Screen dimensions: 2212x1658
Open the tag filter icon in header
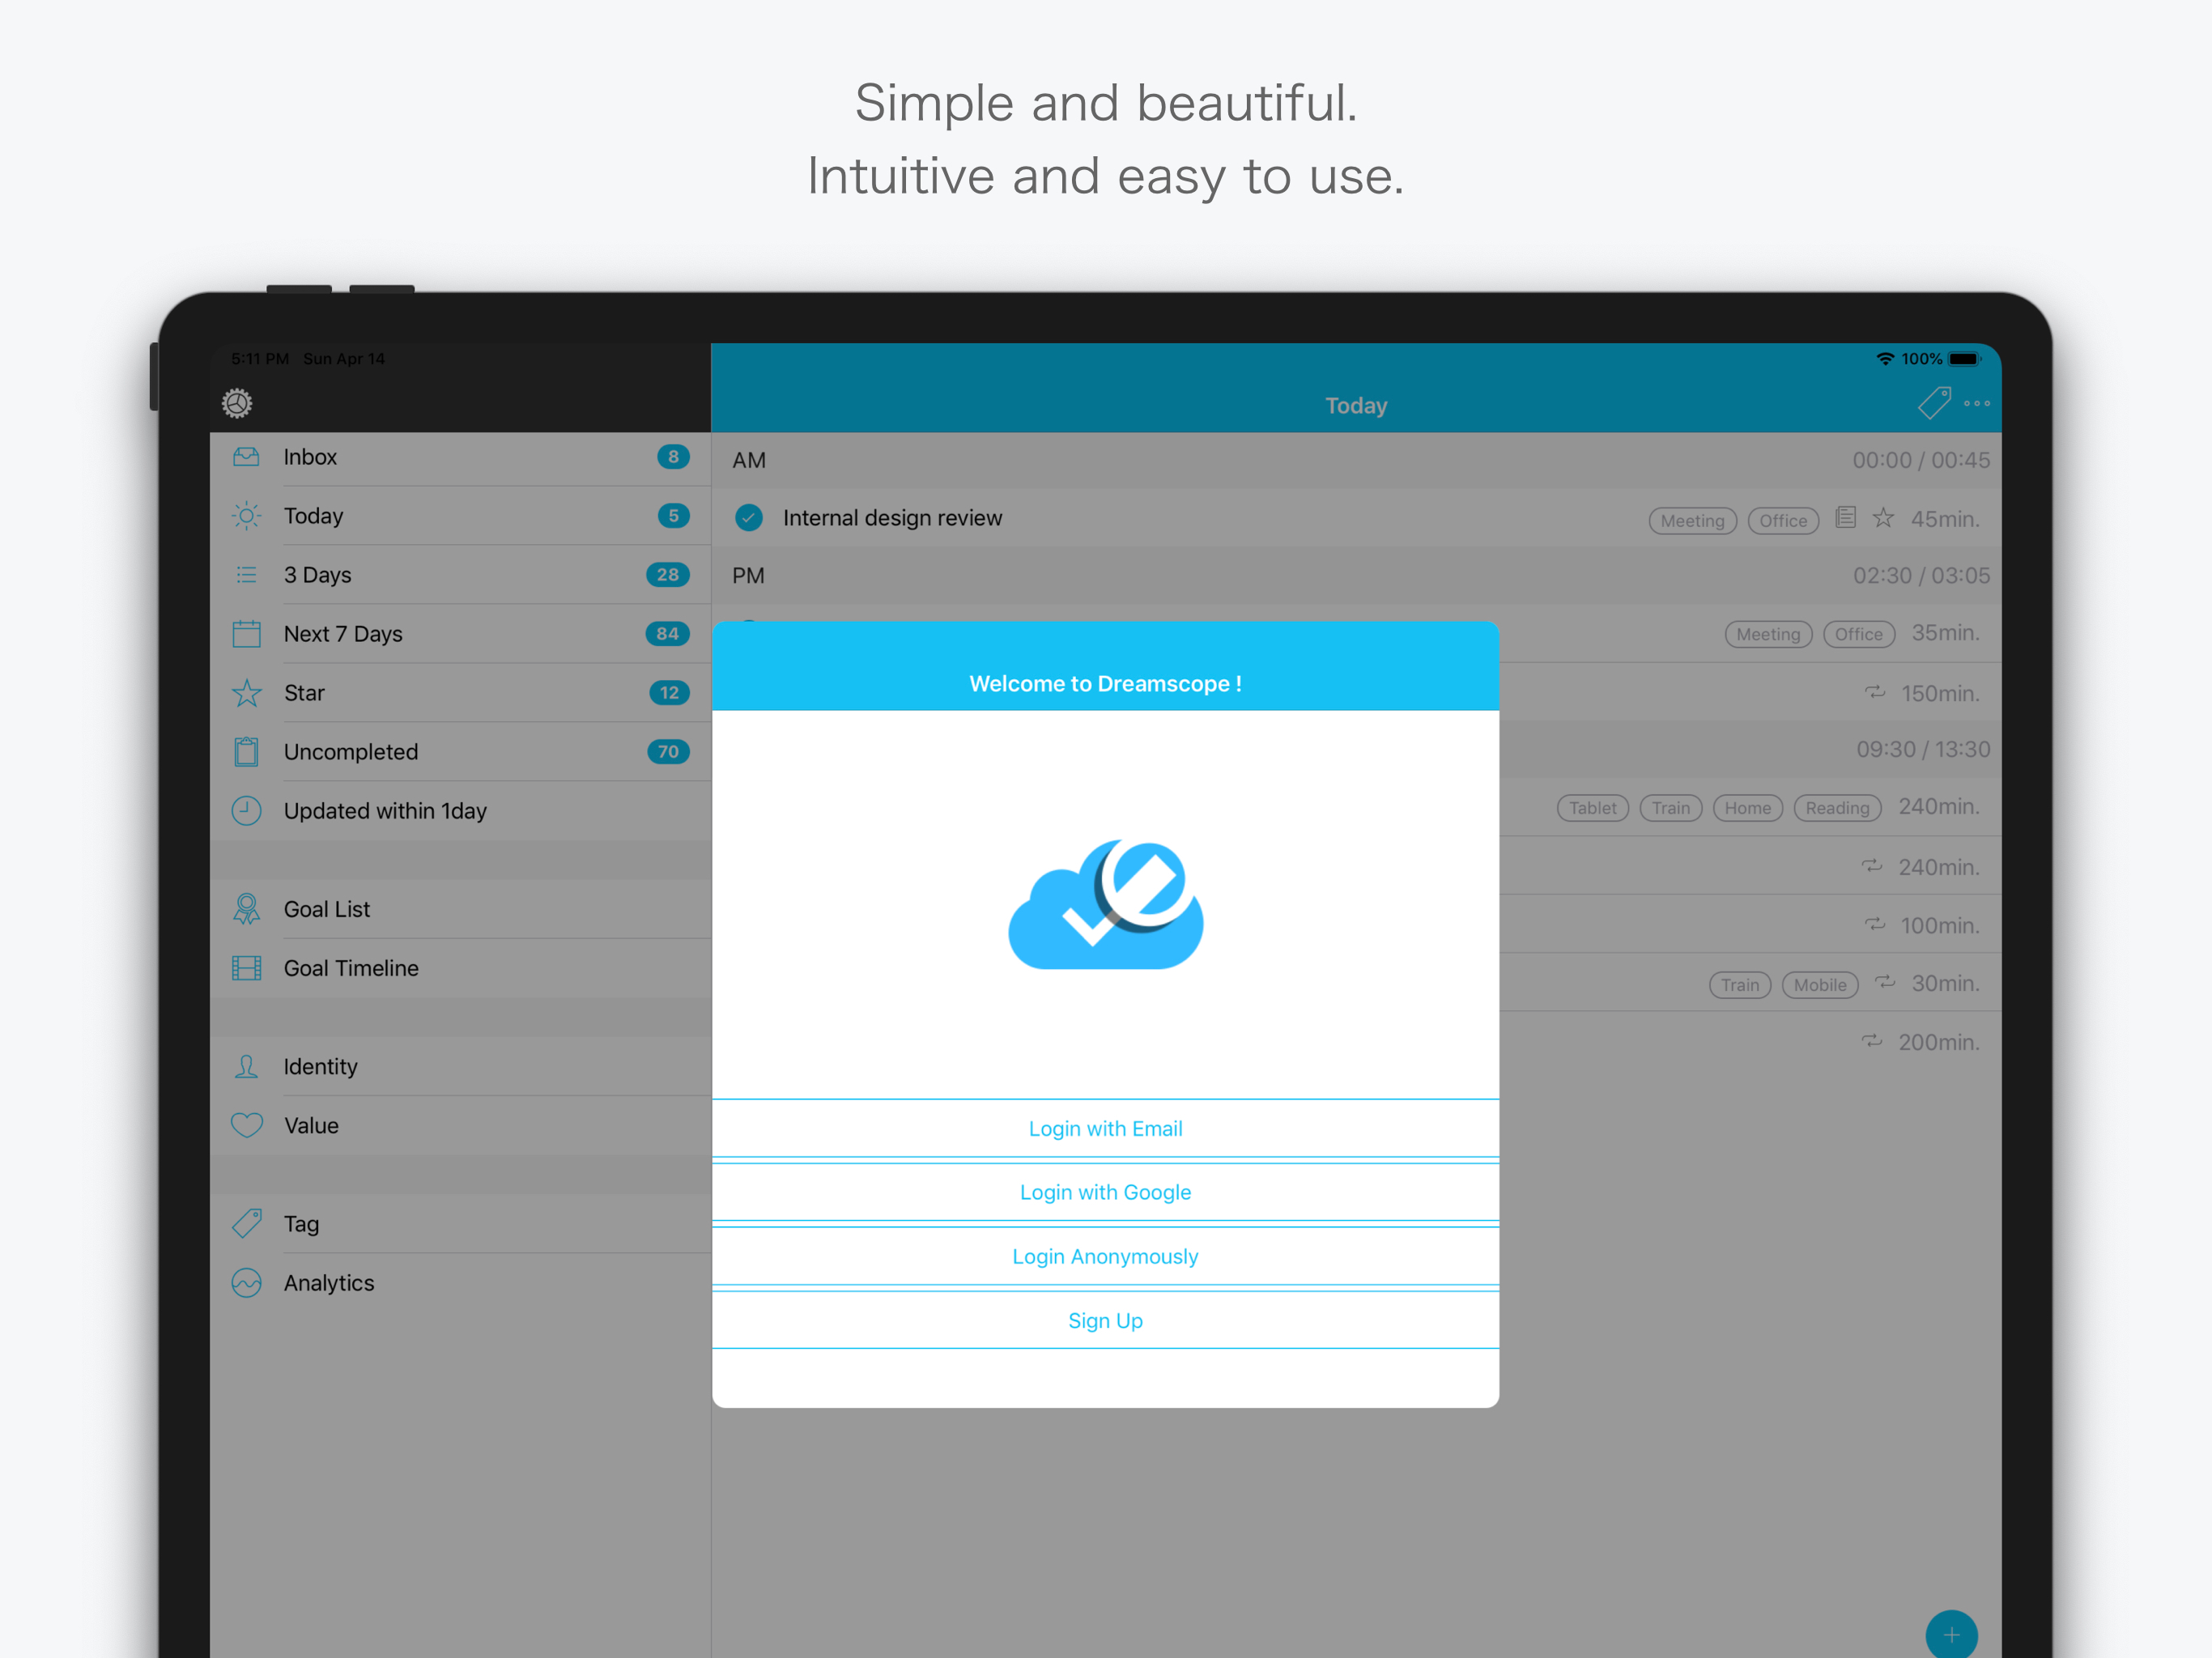pos(1934,403)
